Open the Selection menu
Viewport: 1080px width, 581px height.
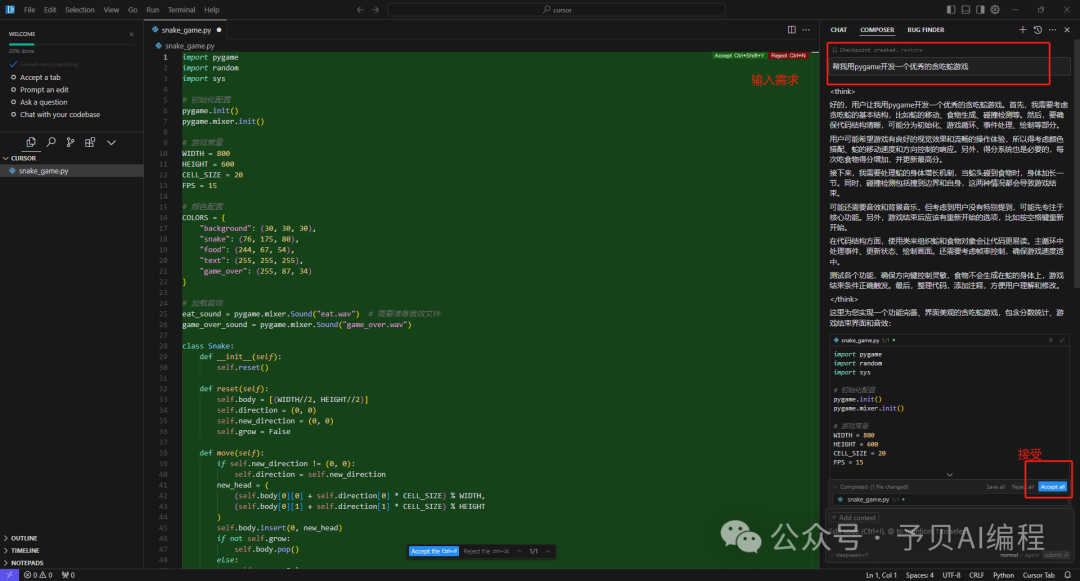[80, 10]
